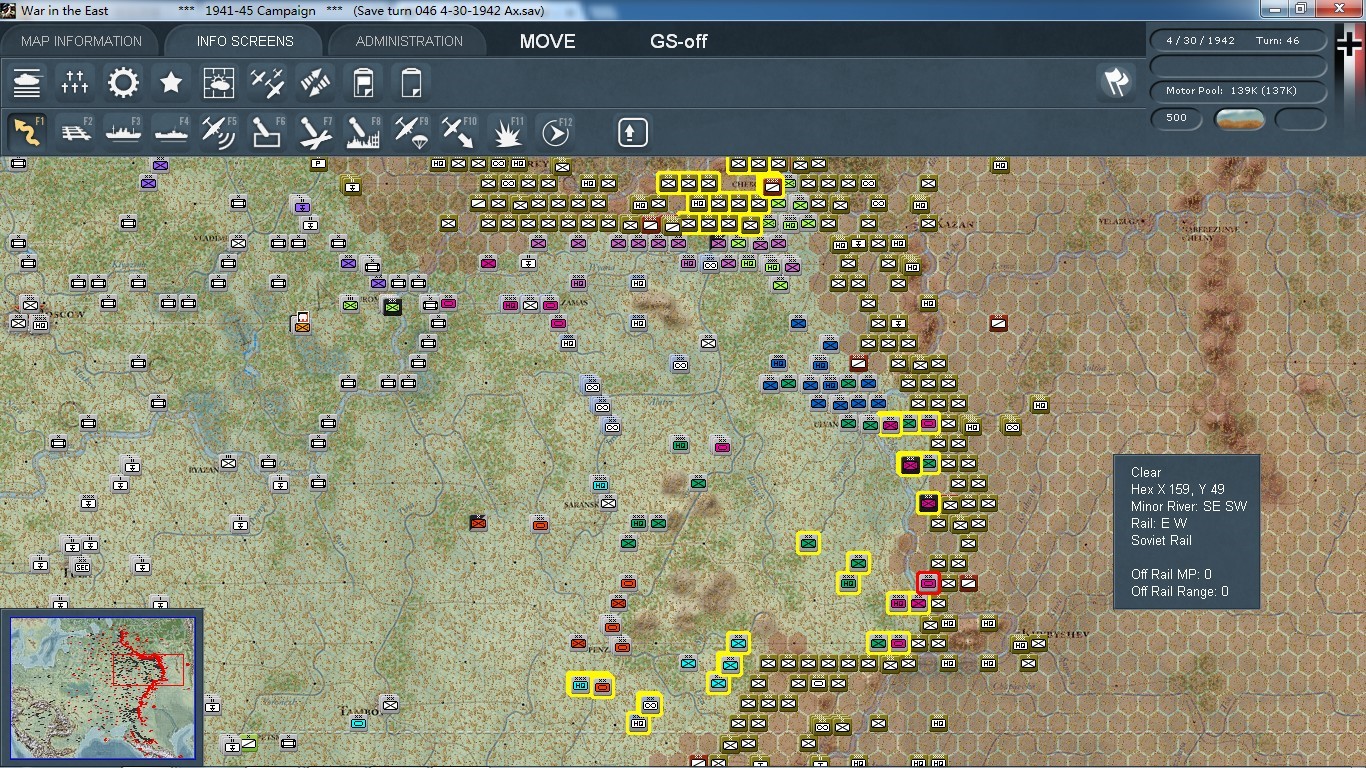The width and height of the screenshot is (1366, 768).
Task: Select the F8 bomb city icon
Action: point(363,132)
